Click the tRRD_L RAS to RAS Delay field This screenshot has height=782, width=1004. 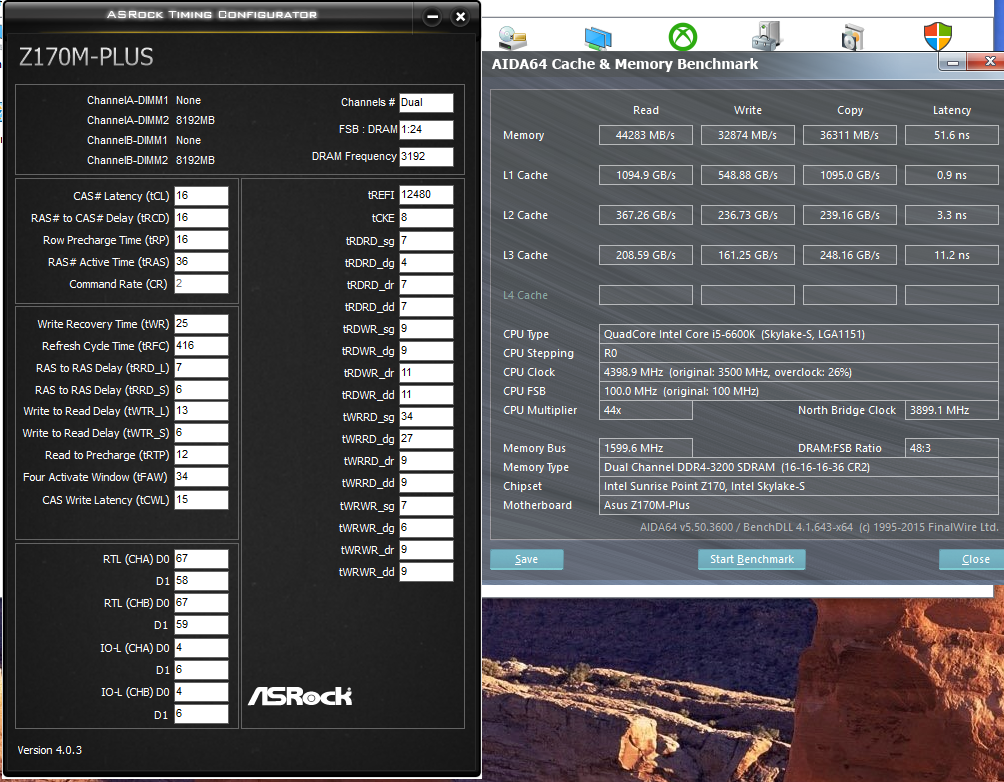(x=201, y=368)
